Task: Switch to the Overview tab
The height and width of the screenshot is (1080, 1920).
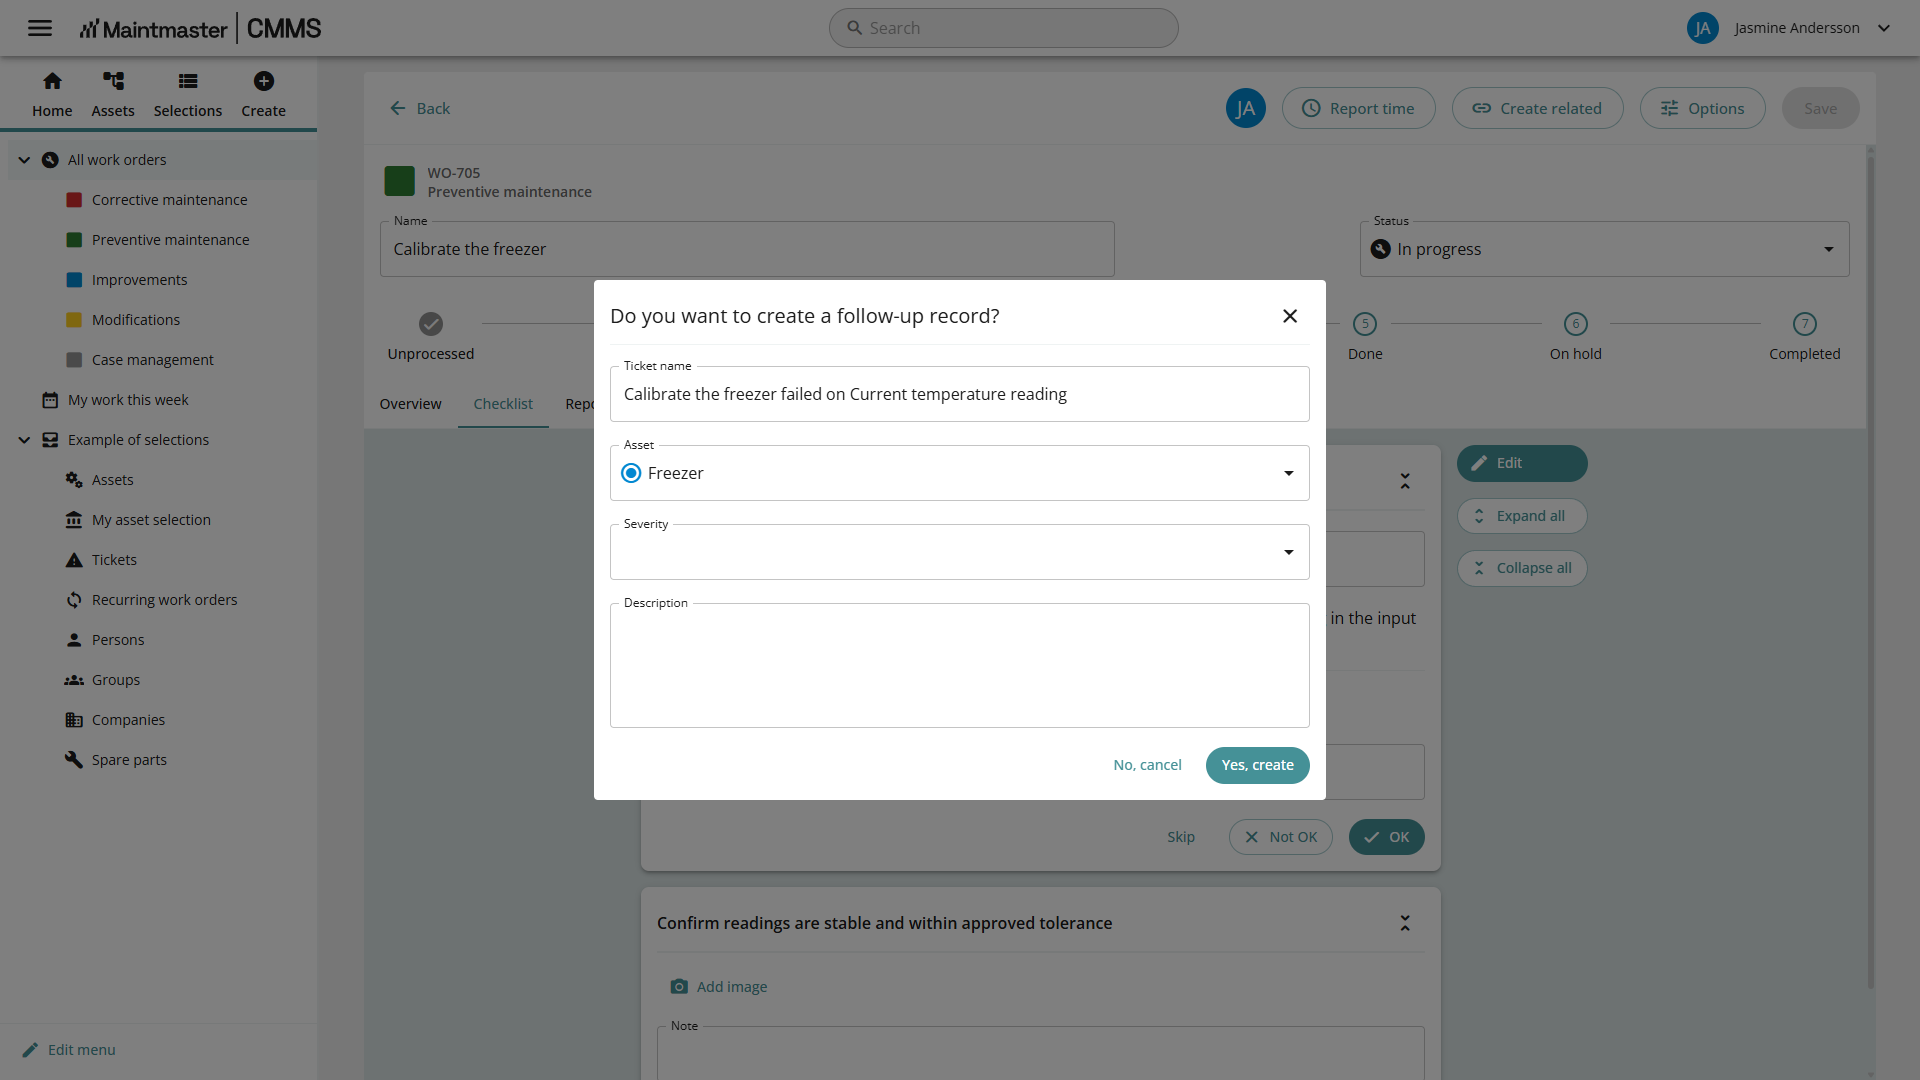Action: click(x=410, y=404)
